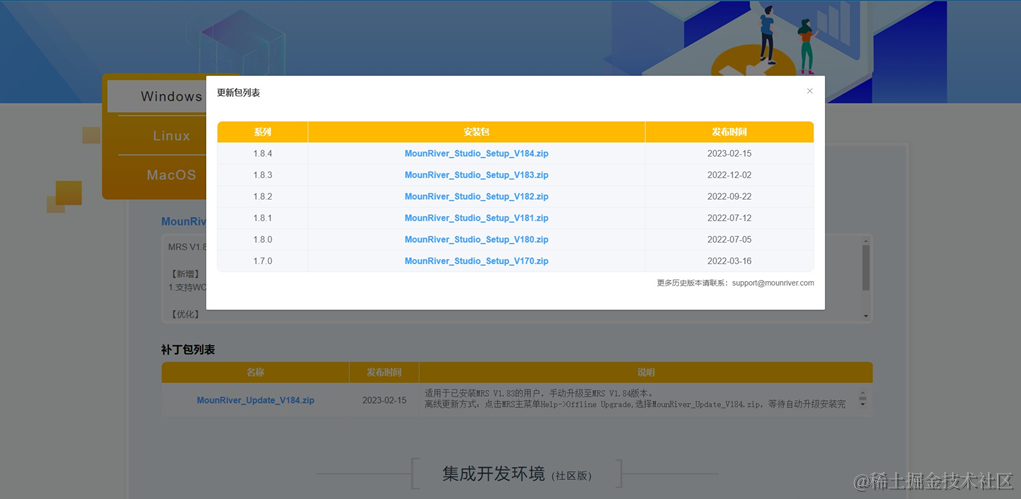Image resolution: width=1021 pixels, height=499 pixels.
Task: Click version cell 1.8.4
Action: (262, 154)
